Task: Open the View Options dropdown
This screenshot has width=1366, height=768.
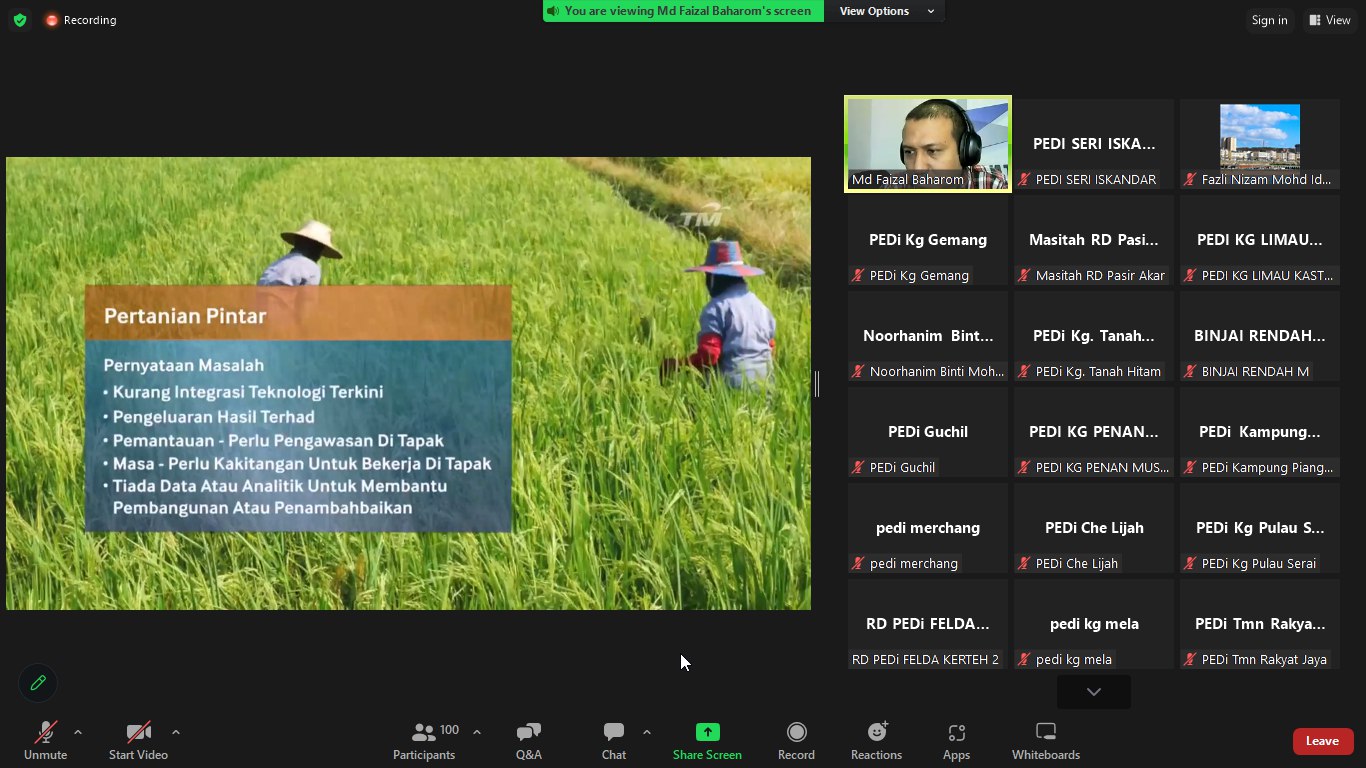Action: [885, 11]
